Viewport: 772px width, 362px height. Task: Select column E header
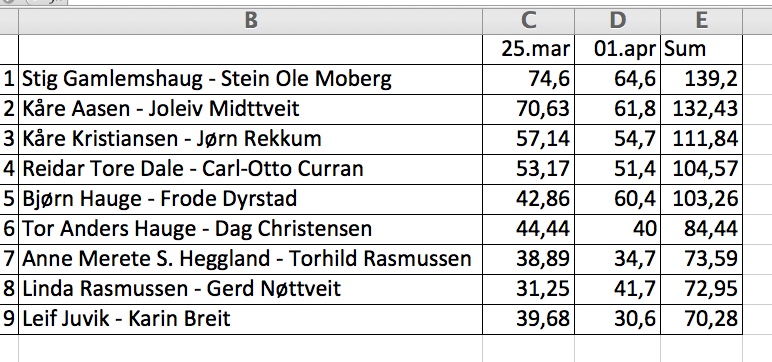point(701,21)
